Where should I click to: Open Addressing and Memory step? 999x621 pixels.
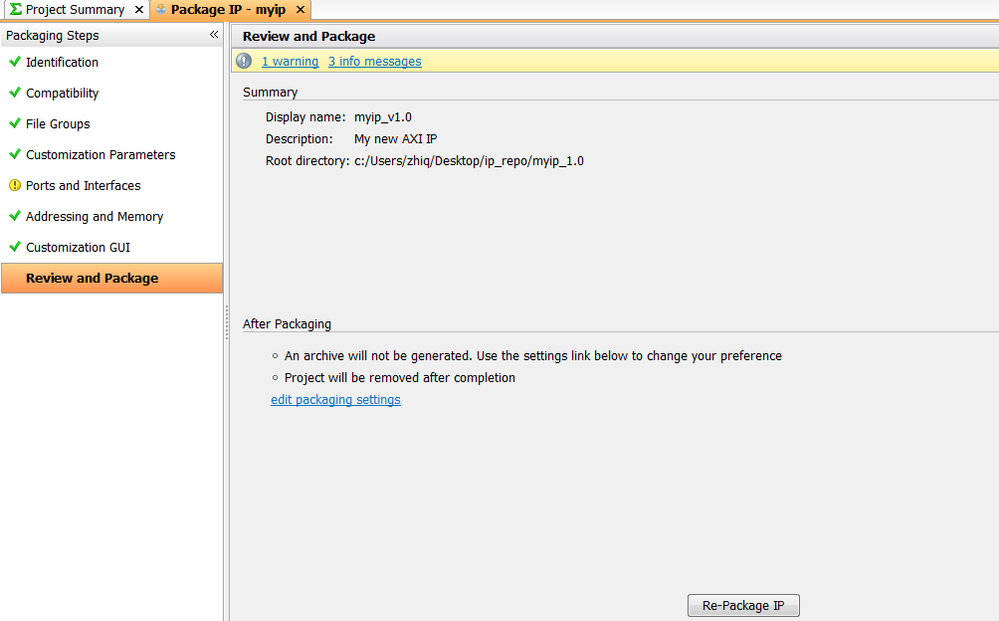[x=94, y=217]
